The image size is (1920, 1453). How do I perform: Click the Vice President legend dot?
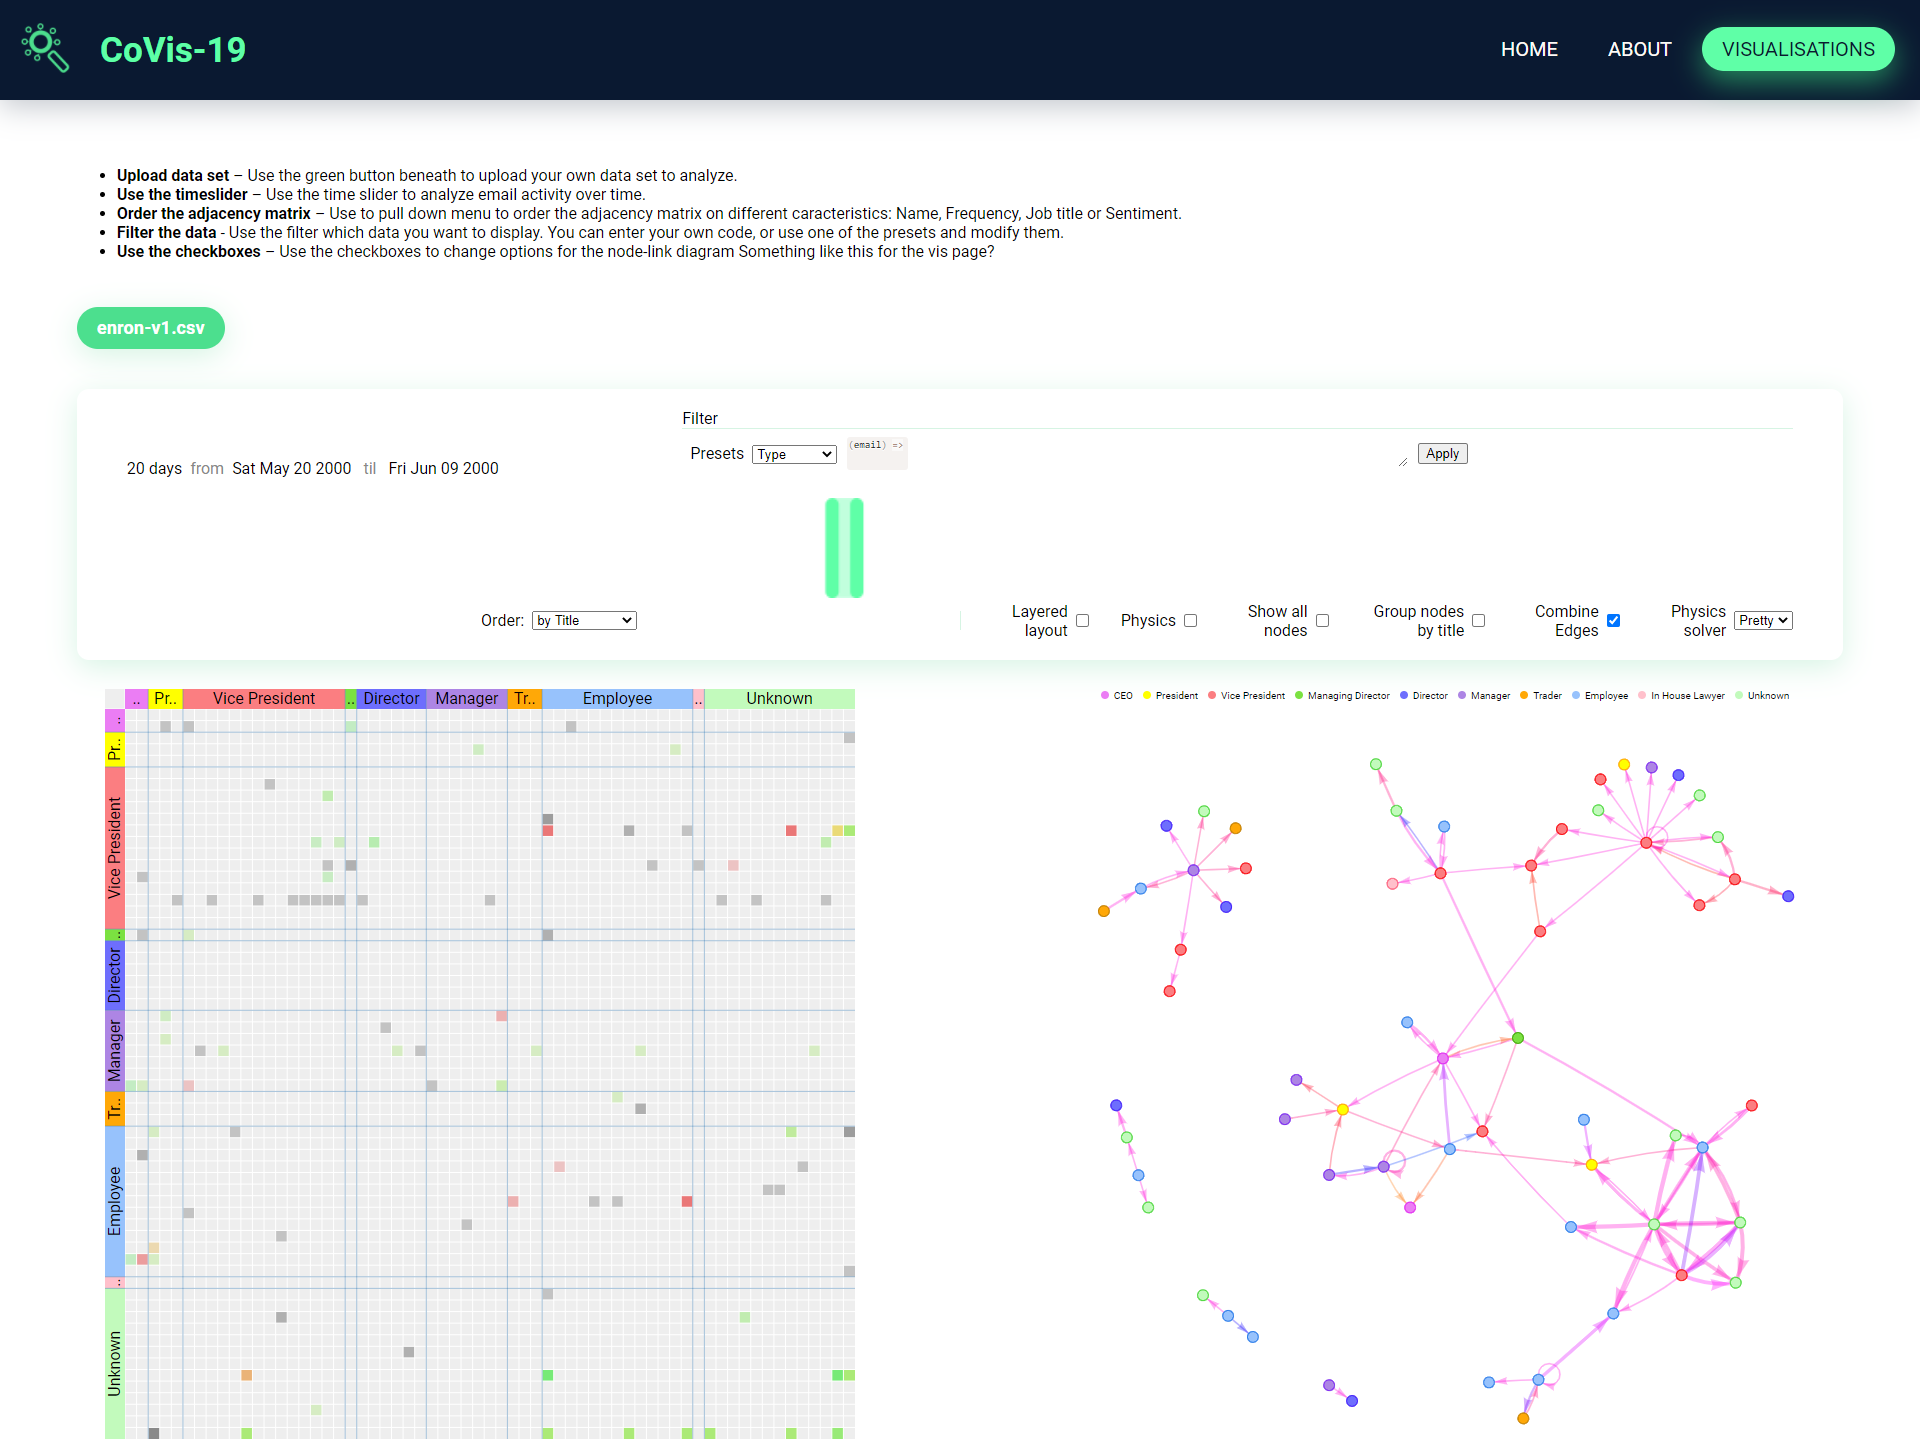(x=1212, y=695)
